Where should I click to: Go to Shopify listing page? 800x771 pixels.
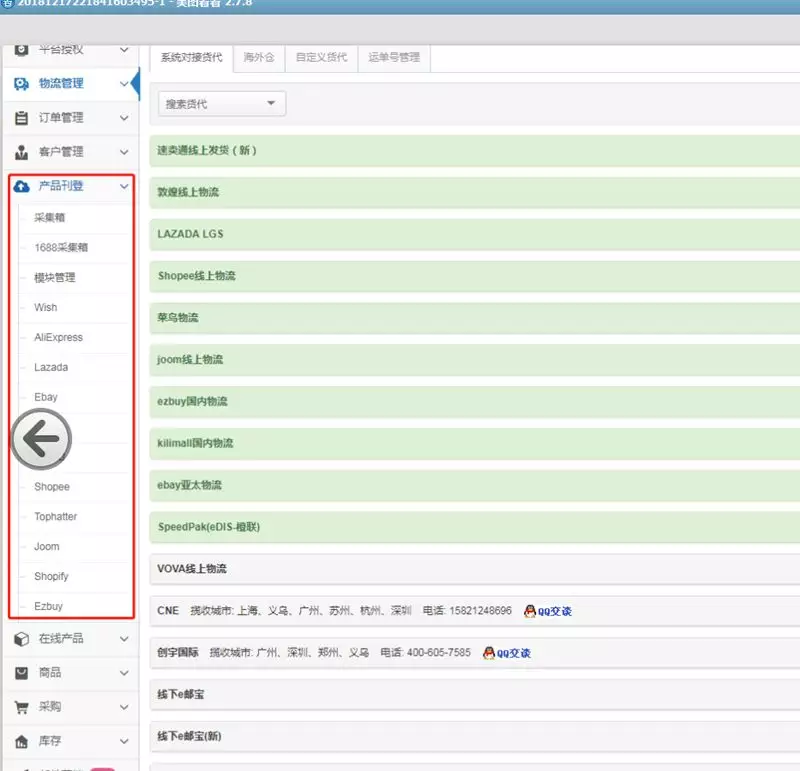pos(51,576)
